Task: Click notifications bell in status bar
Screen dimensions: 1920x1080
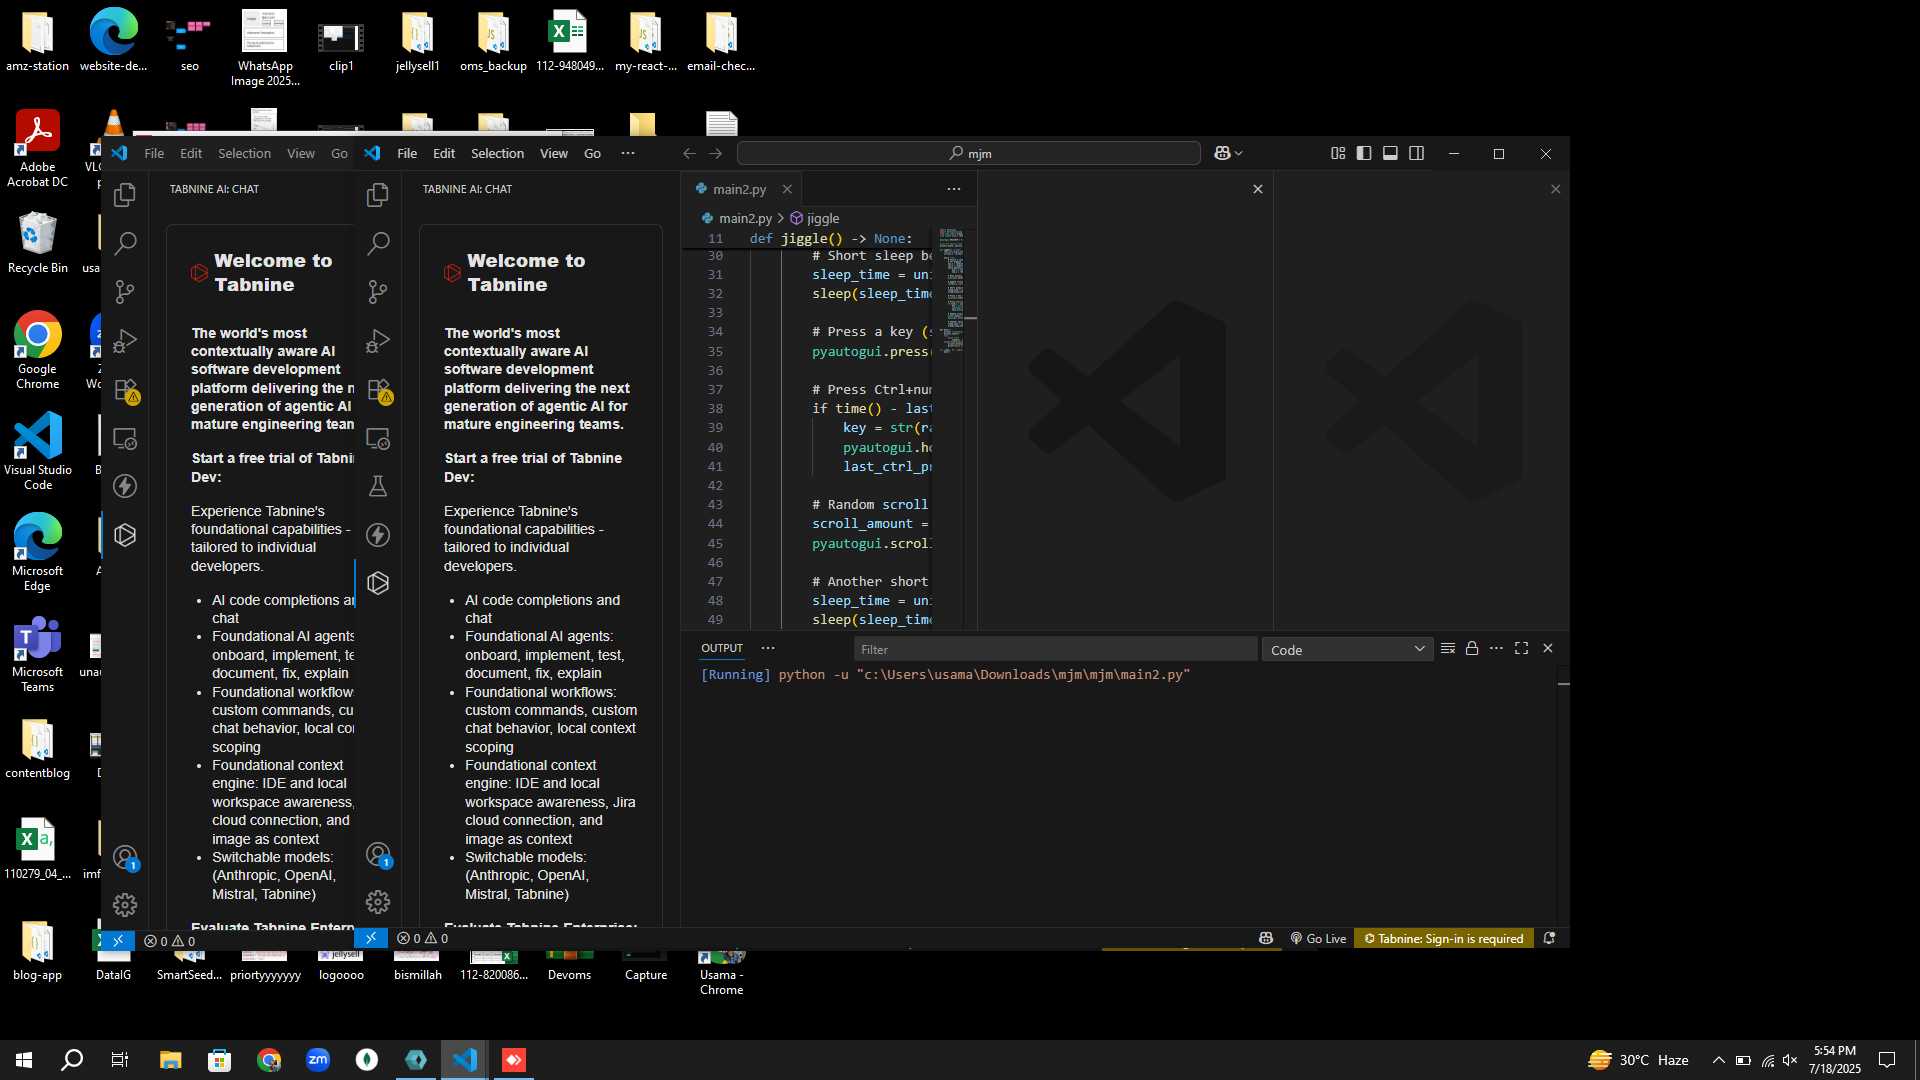Action: 1549,938
